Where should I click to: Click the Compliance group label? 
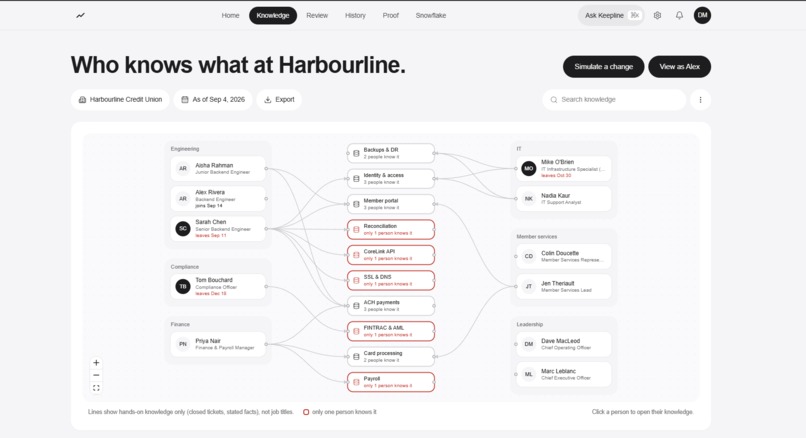coord(185,267)
